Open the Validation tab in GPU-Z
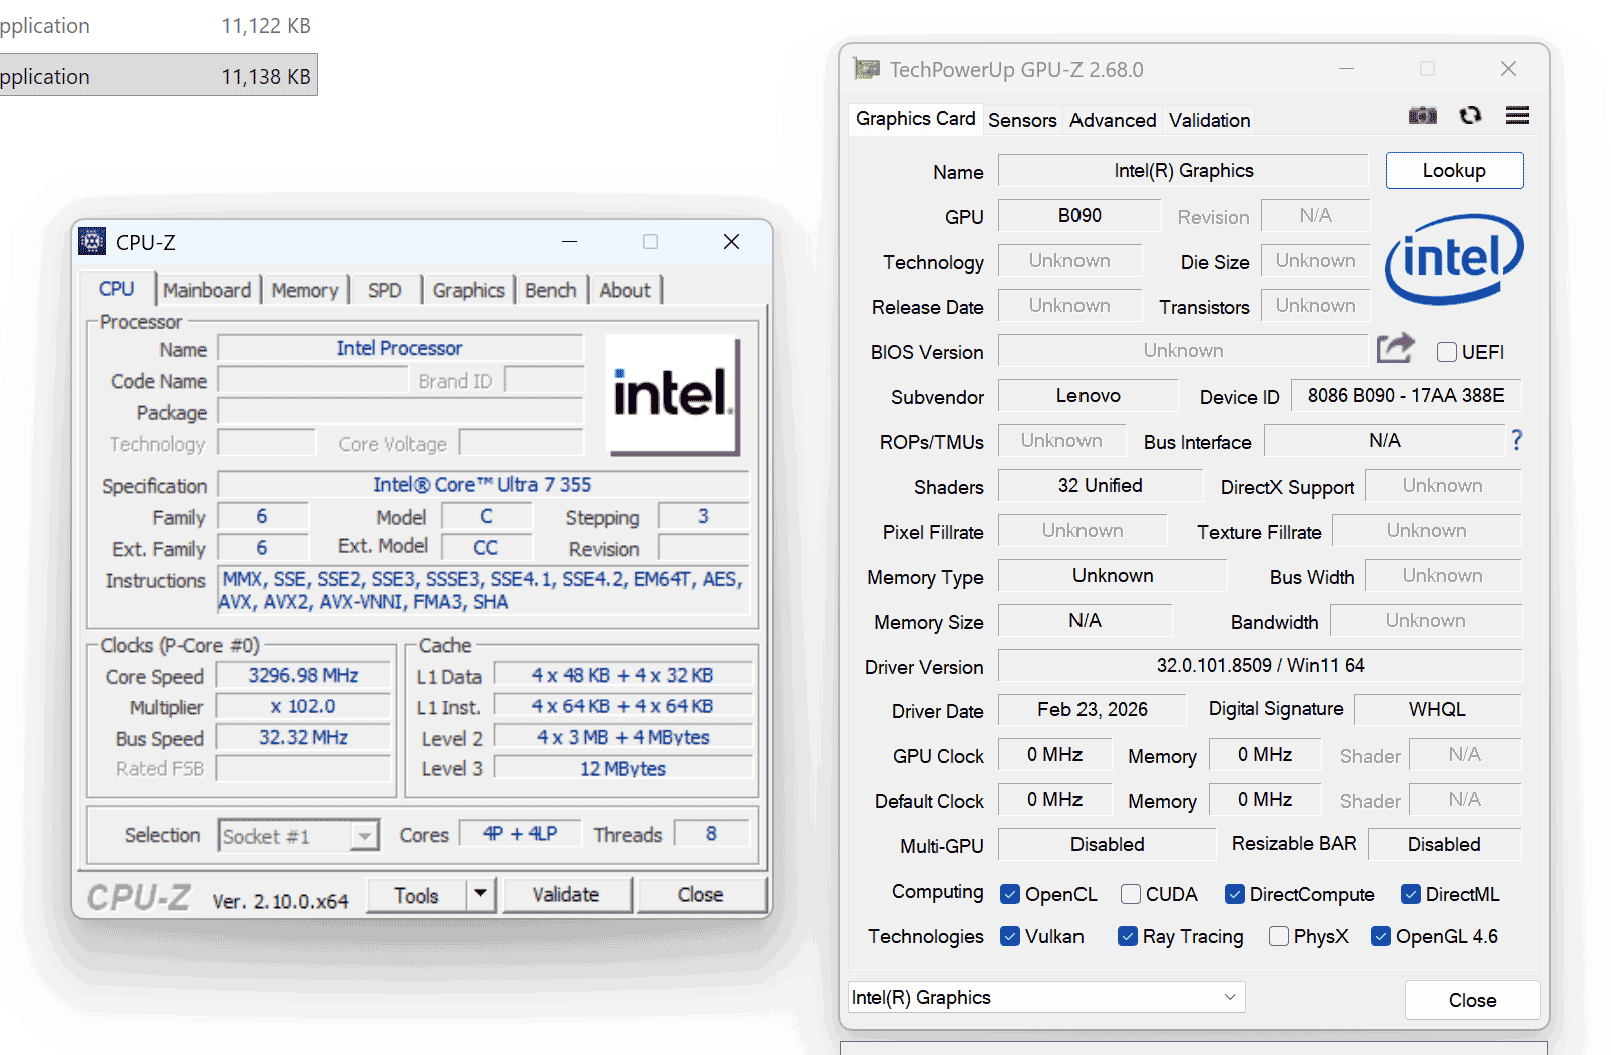Viewport: 1611px width, 1055px height. point(1210,120)
